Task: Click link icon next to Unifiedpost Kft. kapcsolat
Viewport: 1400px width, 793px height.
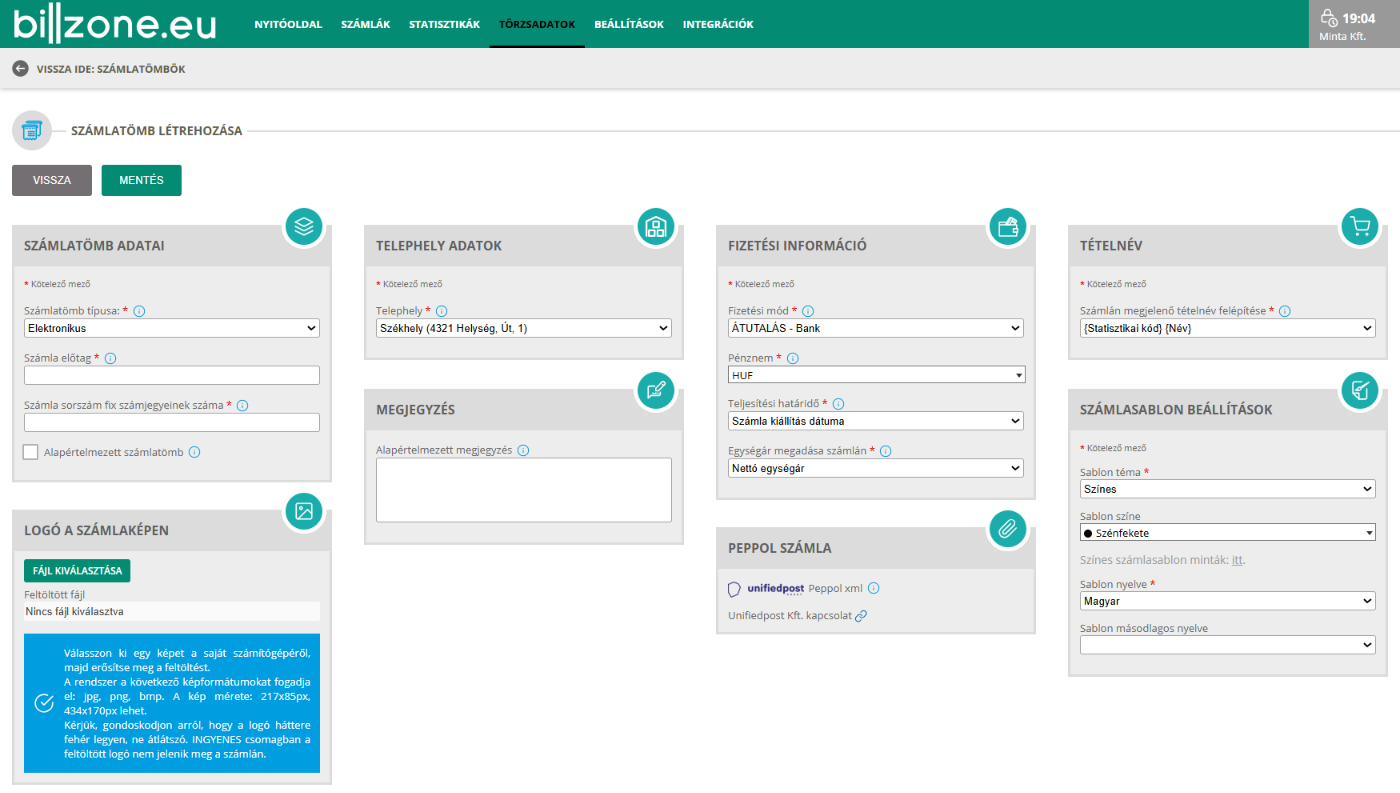Action: coord(861,616)
